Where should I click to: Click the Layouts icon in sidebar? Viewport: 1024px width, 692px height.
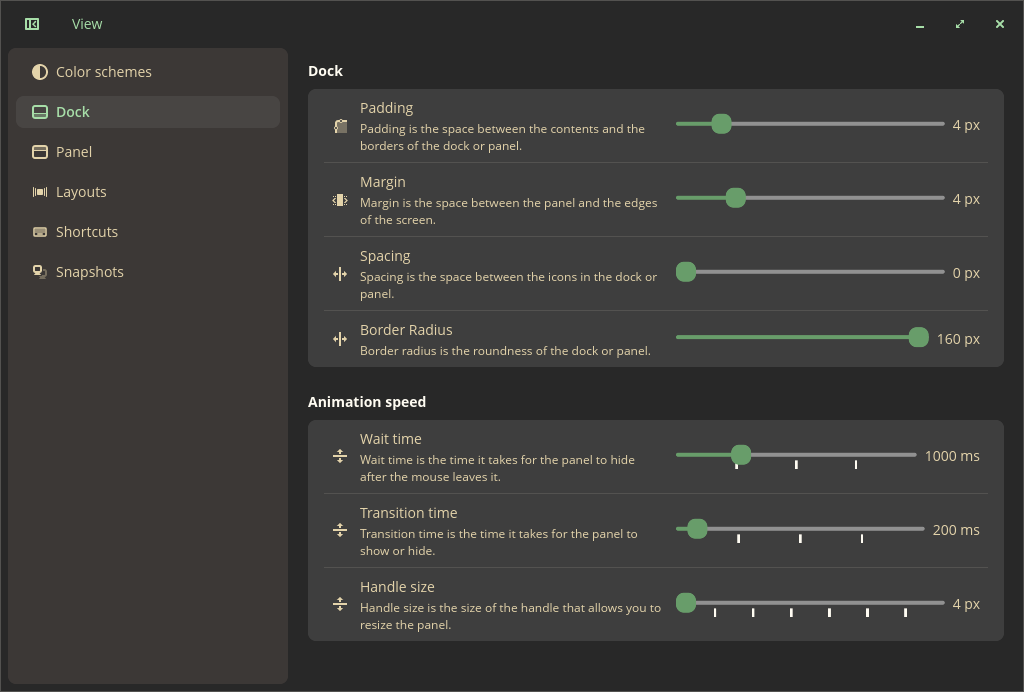pyautogui.click(x=40, y=192)
